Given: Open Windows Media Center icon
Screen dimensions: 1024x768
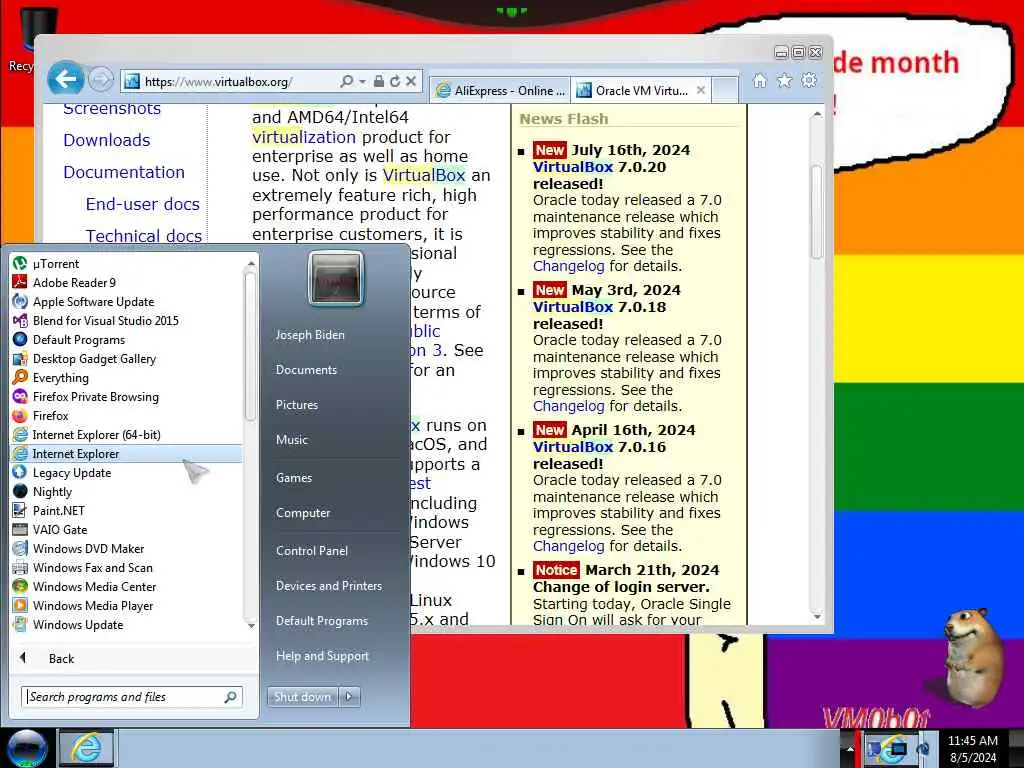Looking at the screenshot, I should (x=20, y=586).
